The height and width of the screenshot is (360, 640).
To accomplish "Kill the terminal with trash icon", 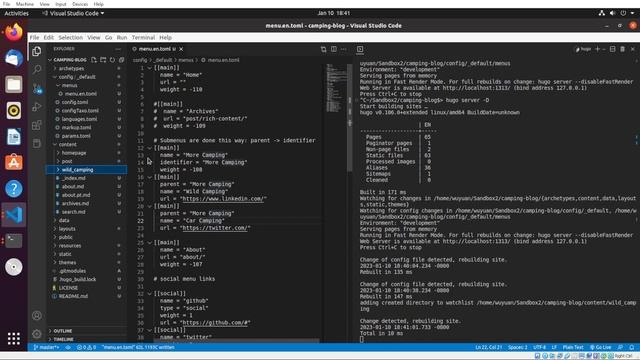I will (622, 49).
